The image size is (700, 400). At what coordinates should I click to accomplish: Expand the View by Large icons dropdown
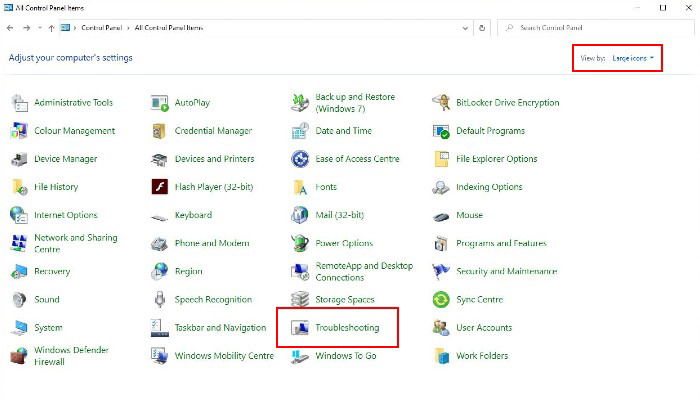pyautogui.click(x=633, y=58)
